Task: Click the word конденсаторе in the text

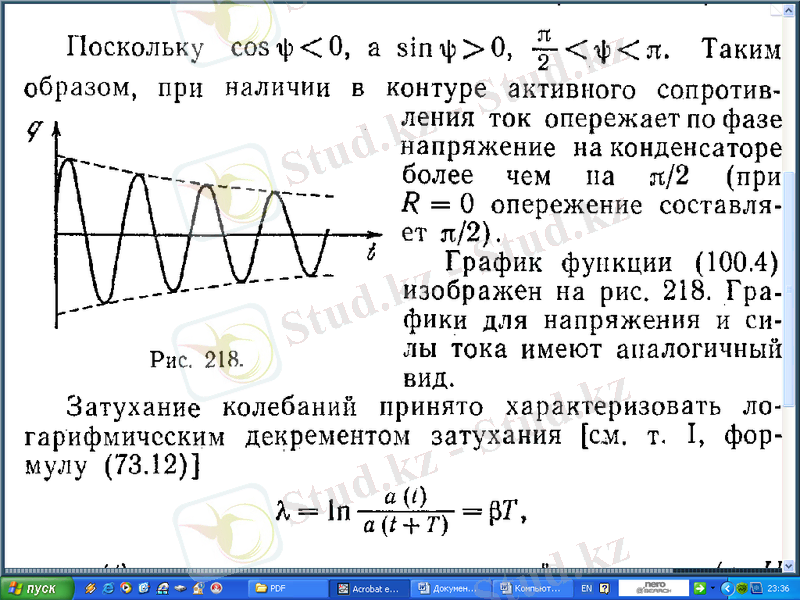Action: pos(695,148)
